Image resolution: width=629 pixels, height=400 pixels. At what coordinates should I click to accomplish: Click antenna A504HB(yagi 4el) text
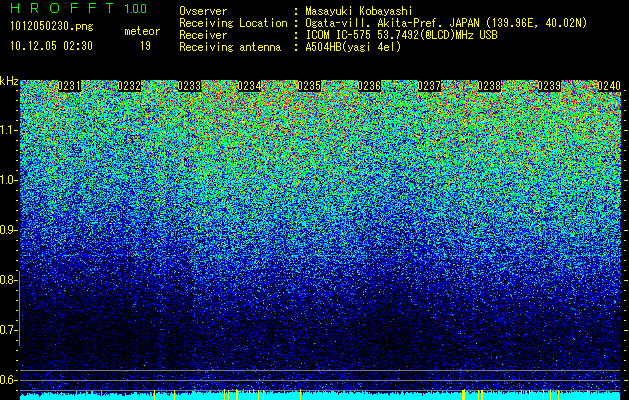353,47
